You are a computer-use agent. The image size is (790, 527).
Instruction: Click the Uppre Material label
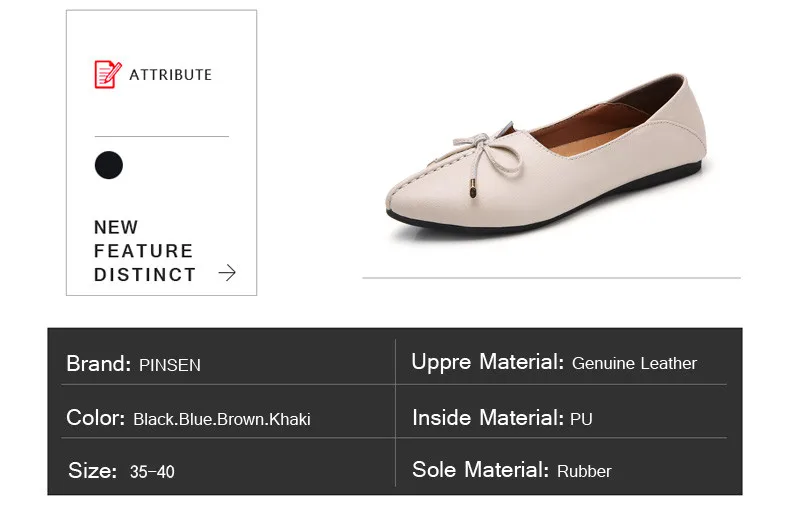[x=487, y=362]
